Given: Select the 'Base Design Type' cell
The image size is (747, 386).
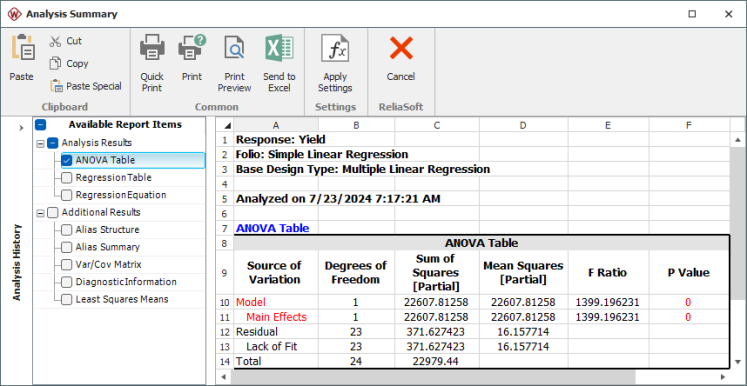Looking at the screenshot, I should (276, 169).
